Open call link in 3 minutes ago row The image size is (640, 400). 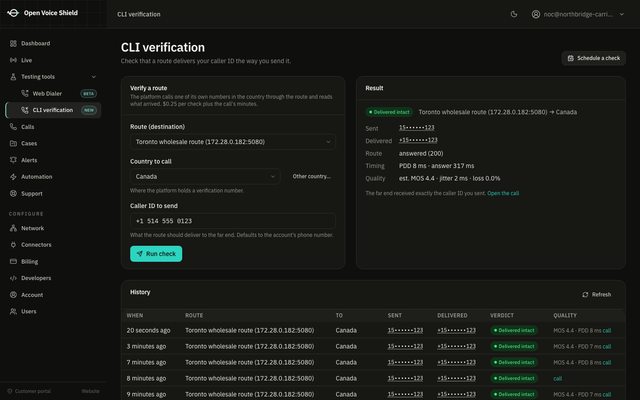607,347
